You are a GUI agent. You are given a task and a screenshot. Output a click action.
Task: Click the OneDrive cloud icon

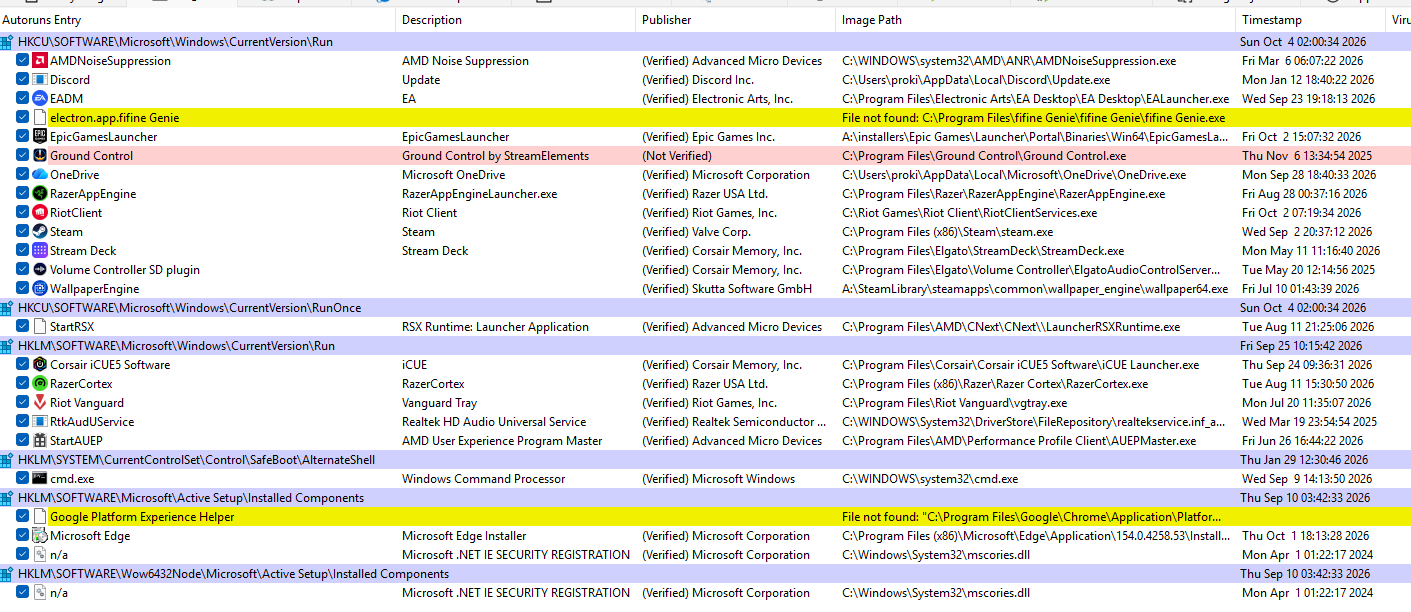[40, 175]
